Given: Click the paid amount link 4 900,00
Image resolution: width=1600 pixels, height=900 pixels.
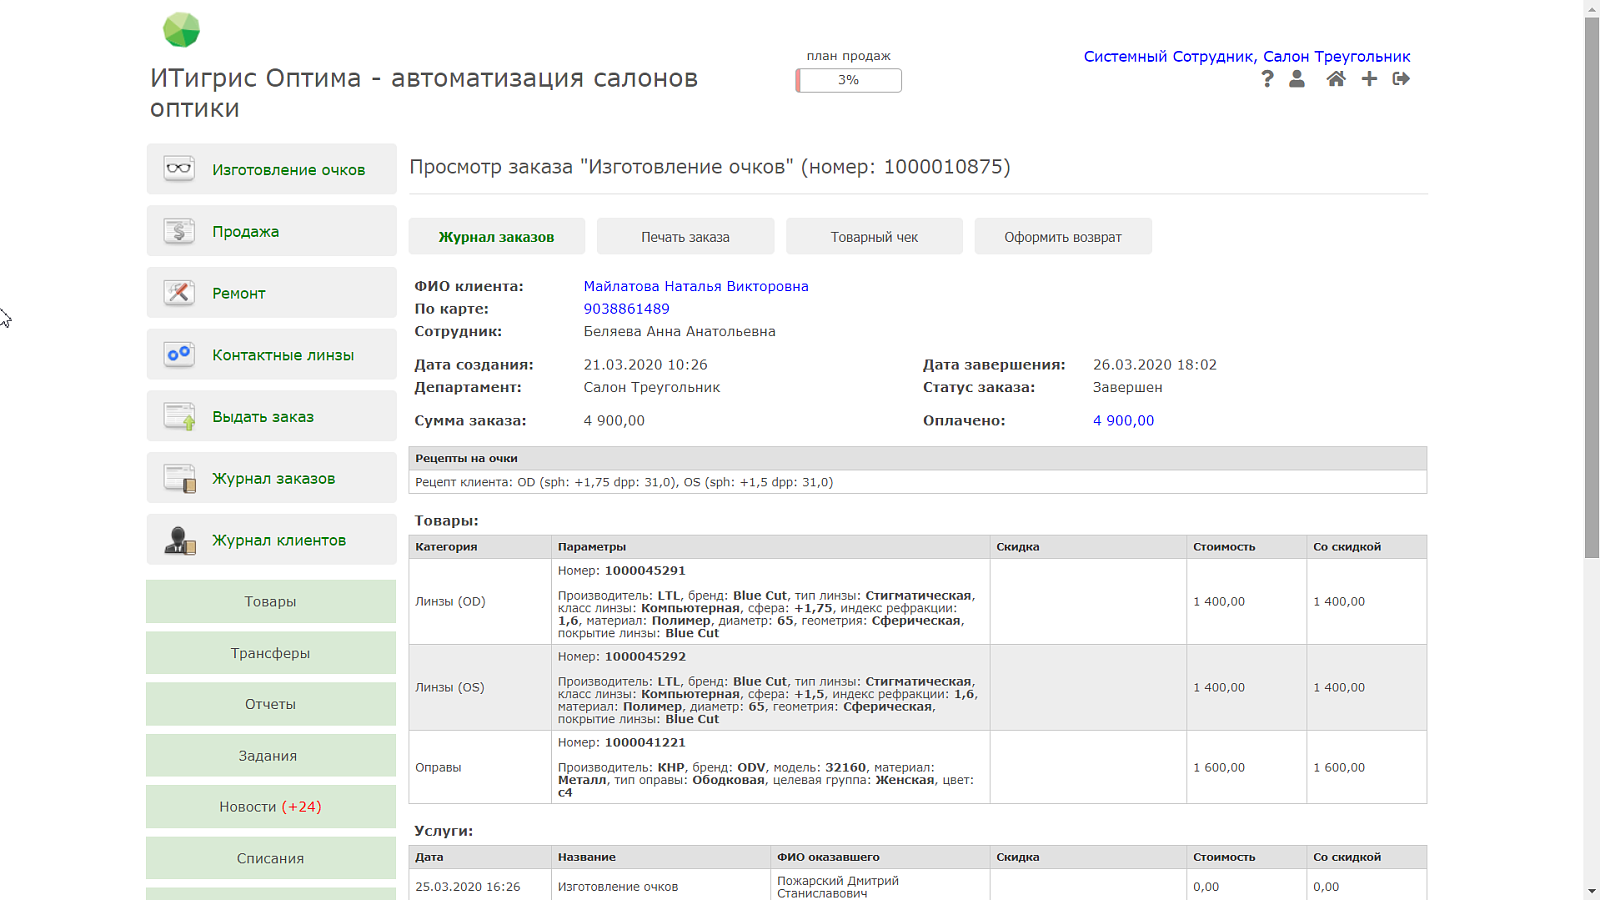Looking at the screenshot, I should 1123,421.
